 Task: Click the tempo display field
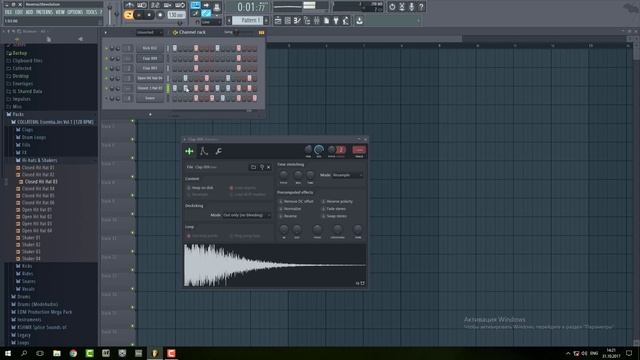tap(176, 15)
